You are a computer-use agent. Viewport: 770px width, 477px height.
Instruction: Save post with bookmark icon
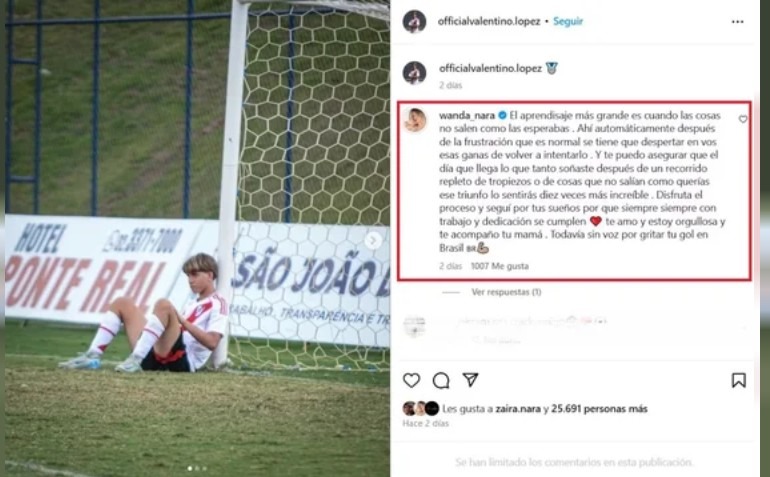tap(739, 380)
